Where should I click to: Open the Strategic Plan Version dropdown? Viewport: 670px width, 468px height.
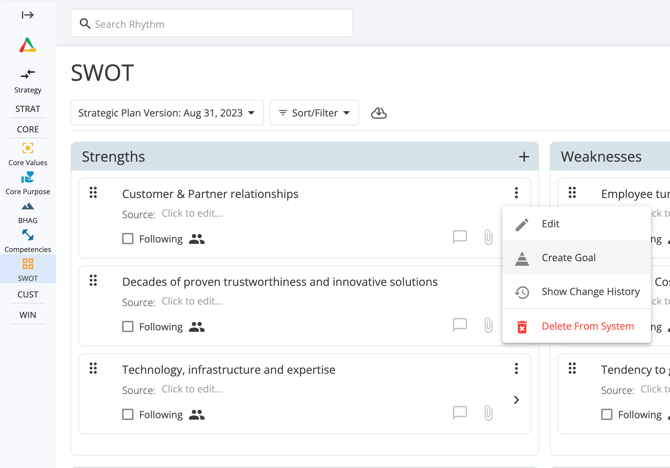(167, 113)
